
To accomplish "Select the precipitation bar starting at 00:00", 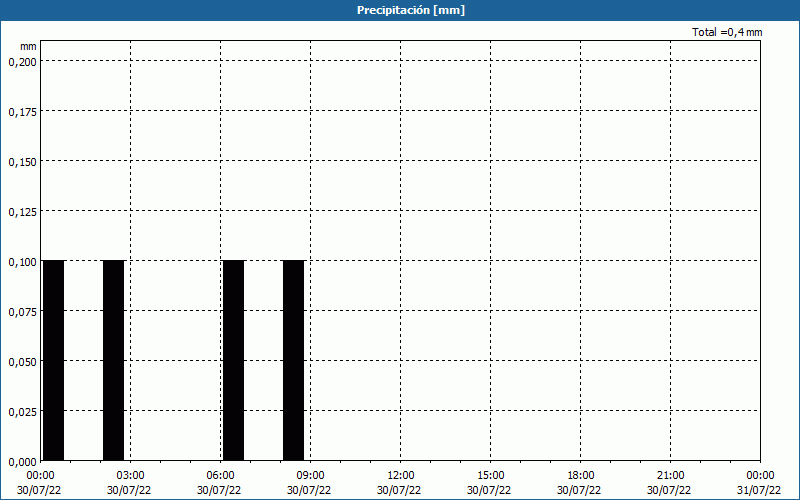I will [x=53, y=360].
